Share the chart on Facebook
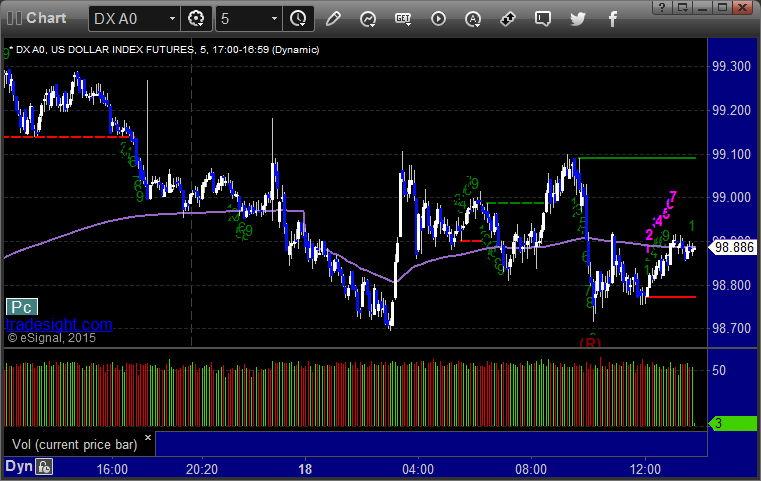This screenshot has height=481, width=761. point(613,19)
